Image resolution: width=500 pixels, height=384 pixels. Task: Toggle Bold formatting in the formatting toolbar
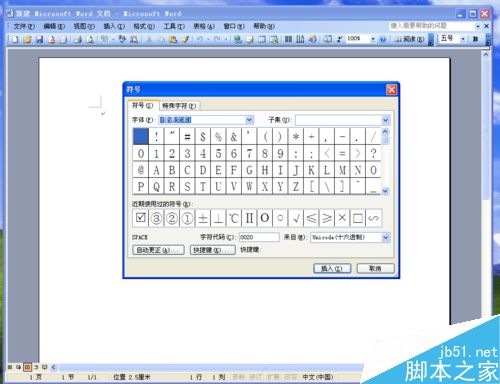point(475,39)
